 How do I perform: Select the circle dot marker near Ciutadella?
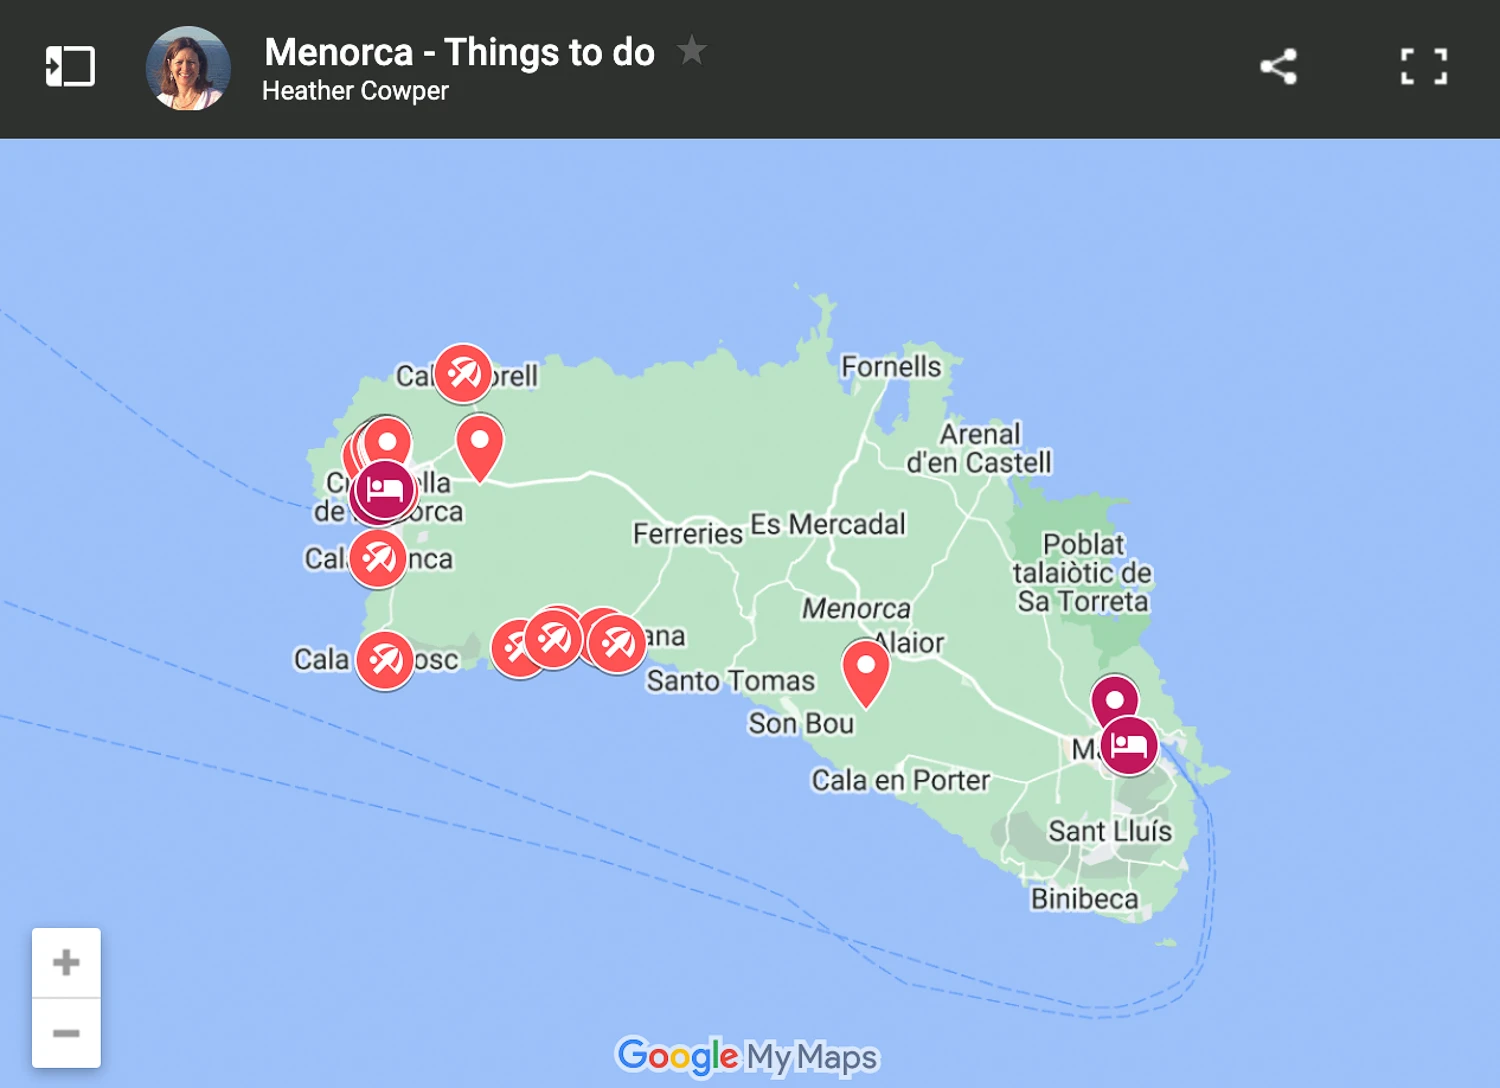point(389,437)
